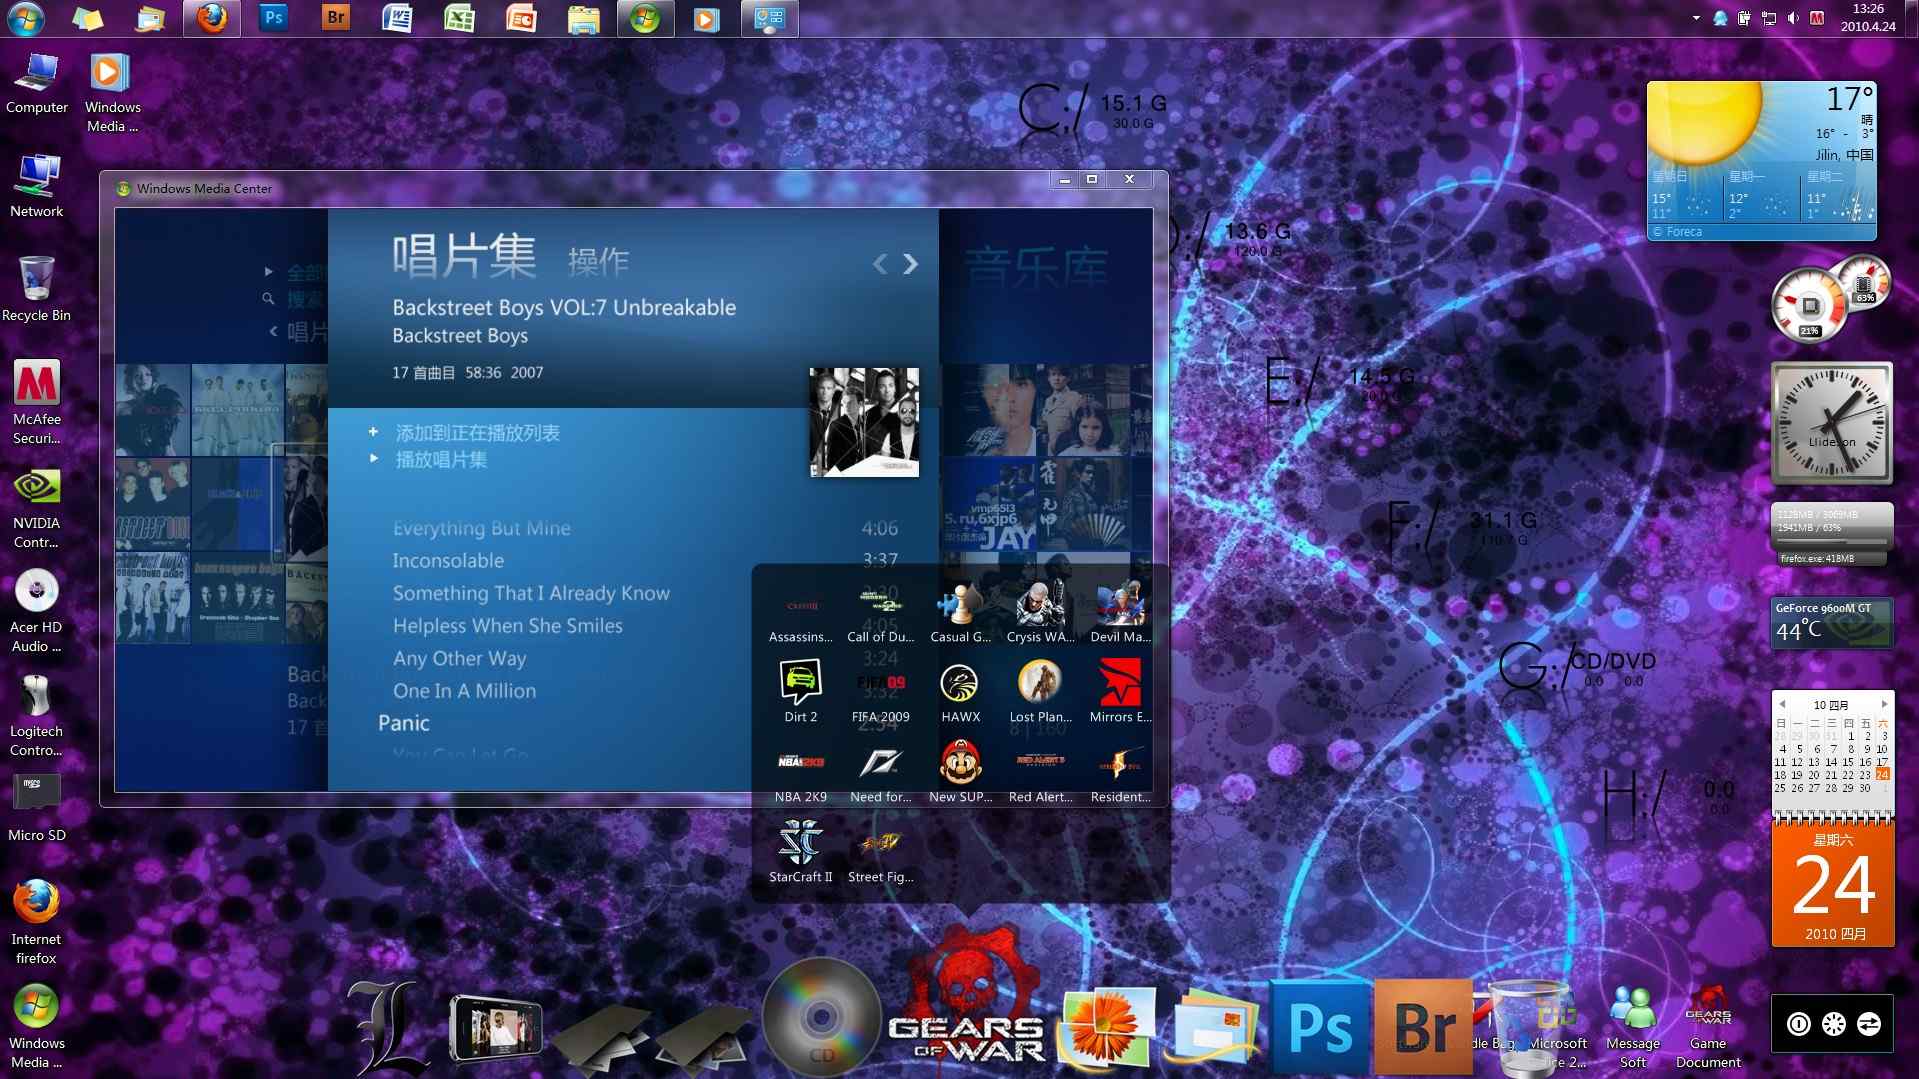Open Street Fighter shortcut
Screen dimensions: 1919x1079
[880, 853]
